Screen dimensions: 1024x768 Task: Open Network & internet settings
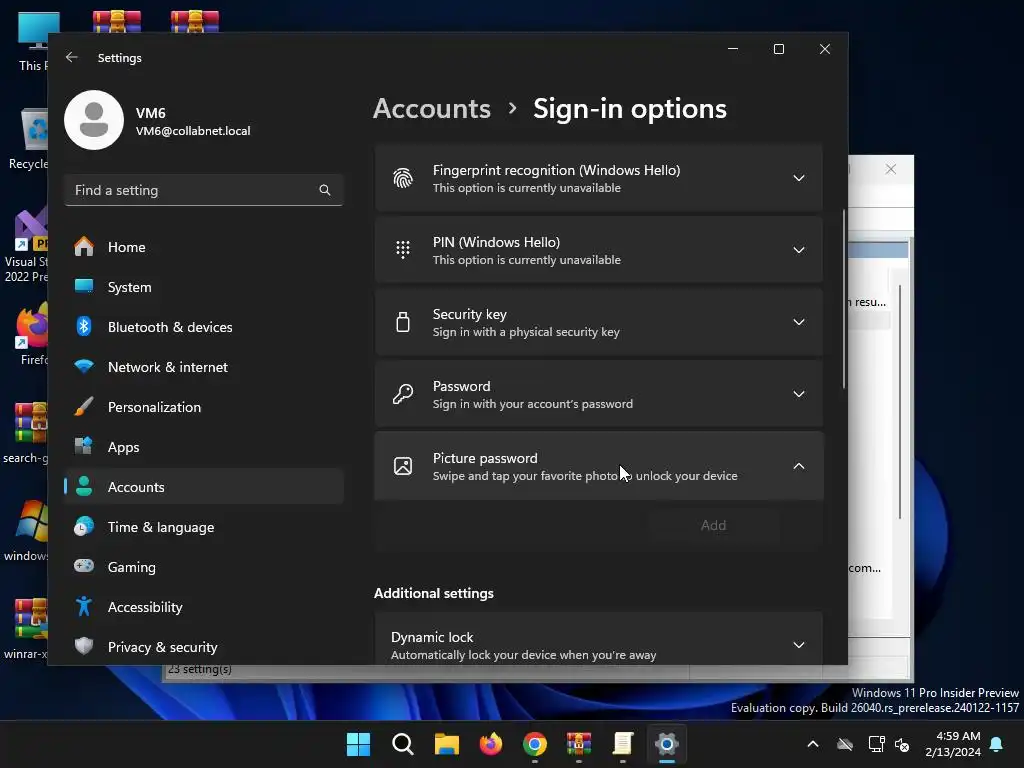click(204, 367)
